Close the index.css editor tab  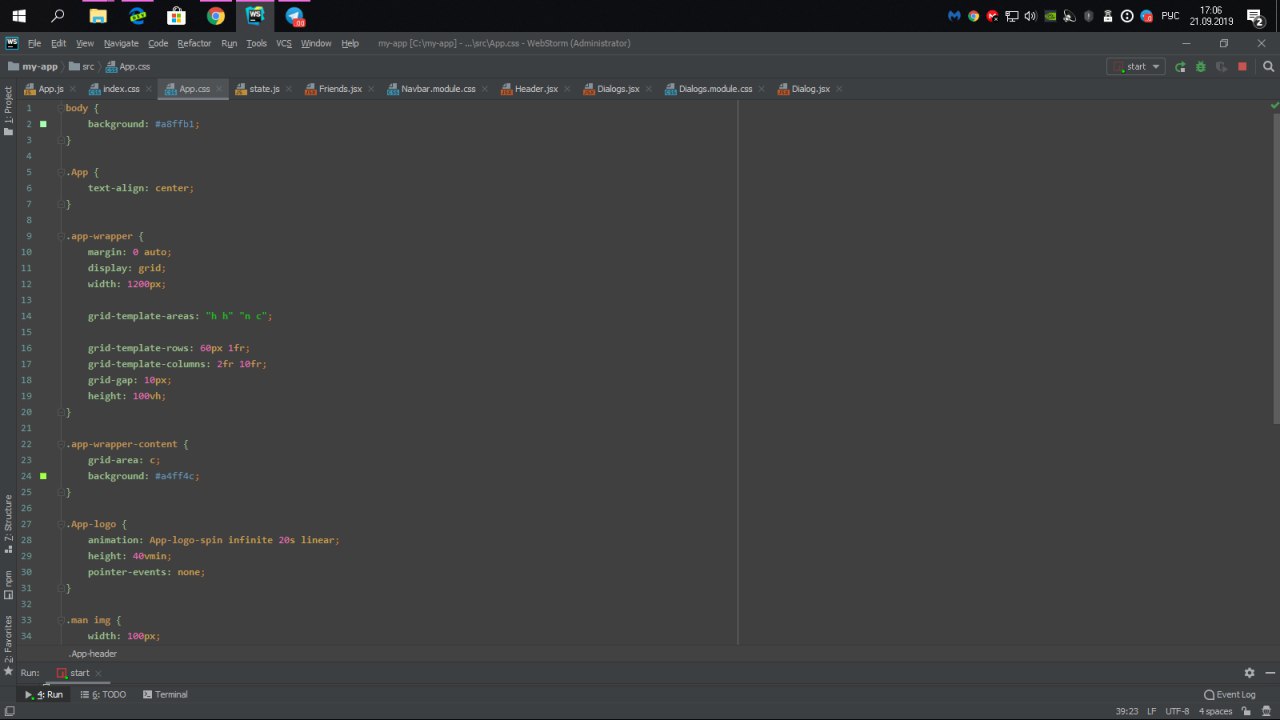148,89
